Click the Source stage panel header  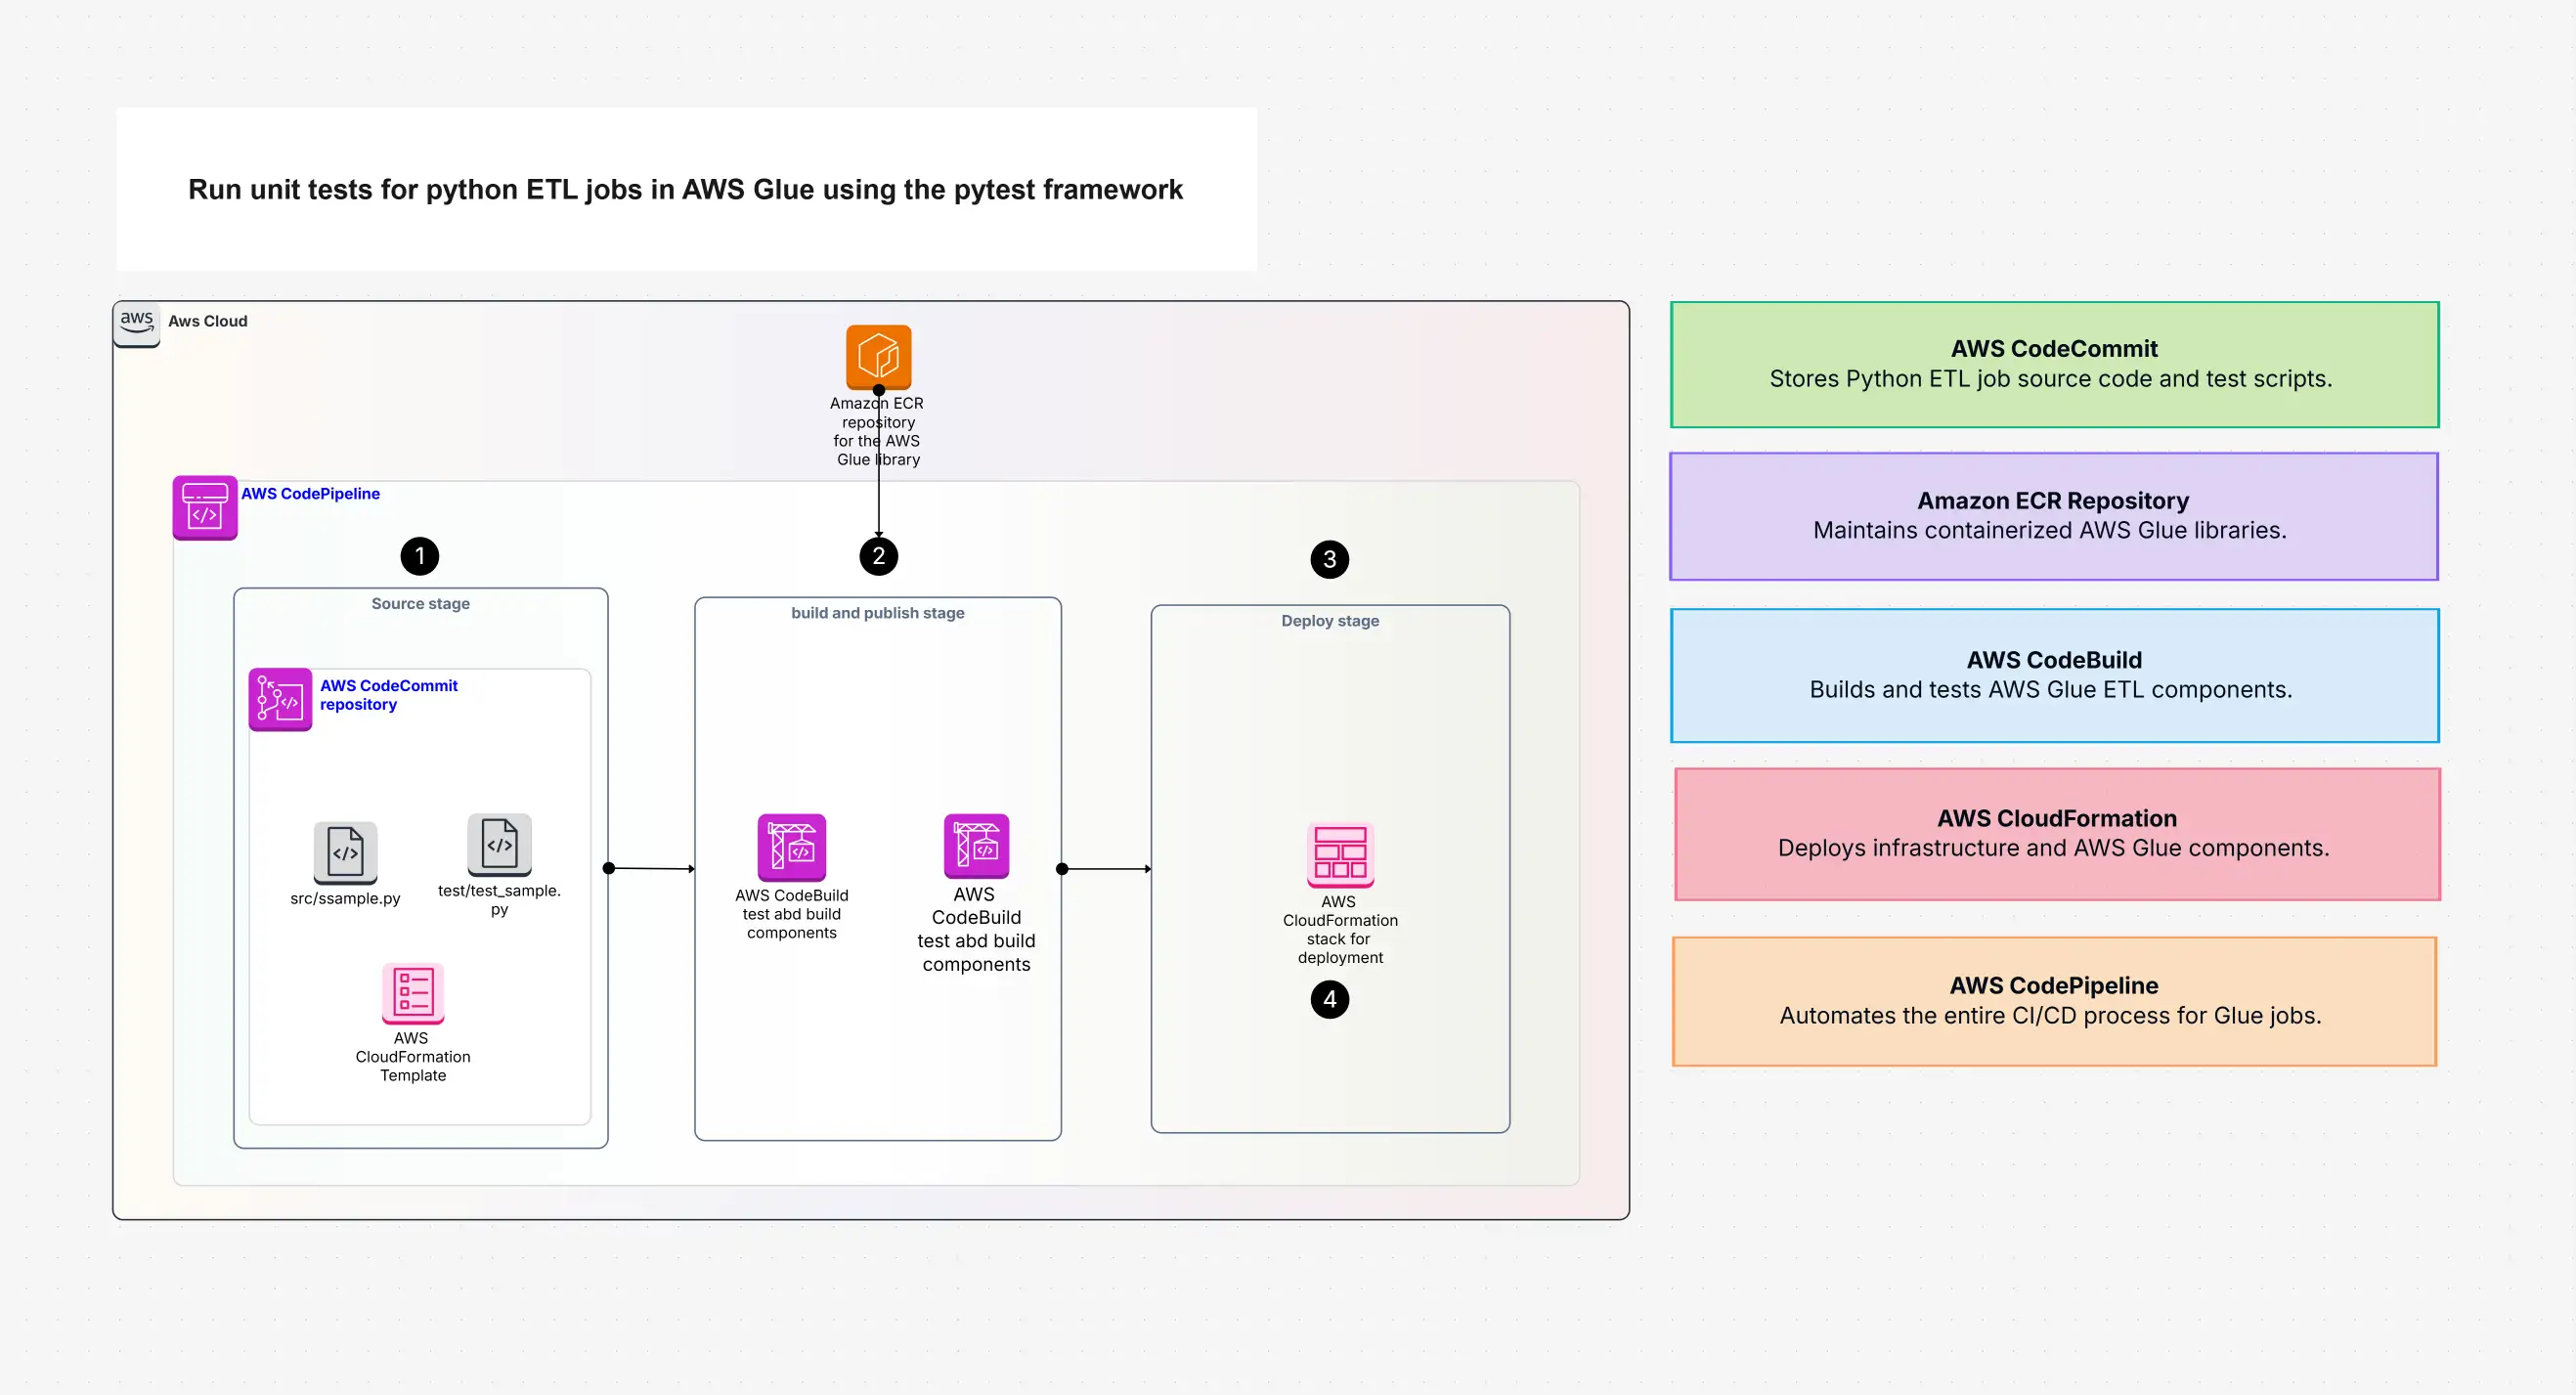[x=420, y=604]
